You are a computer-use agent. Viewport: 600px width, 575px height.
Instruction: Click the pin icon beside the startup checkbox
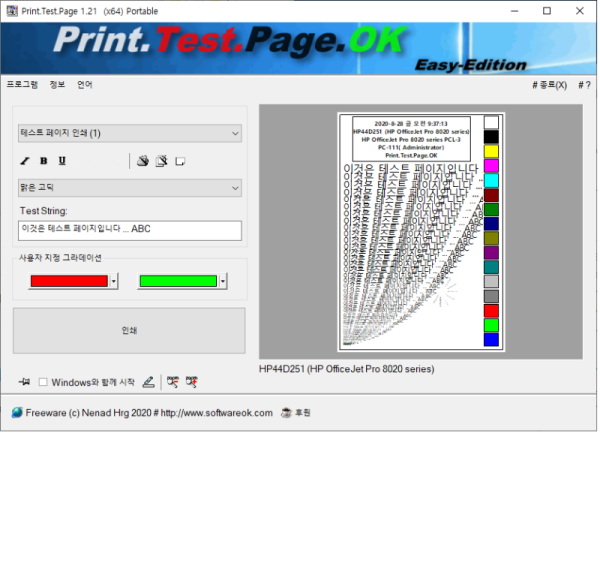point(24,382)
